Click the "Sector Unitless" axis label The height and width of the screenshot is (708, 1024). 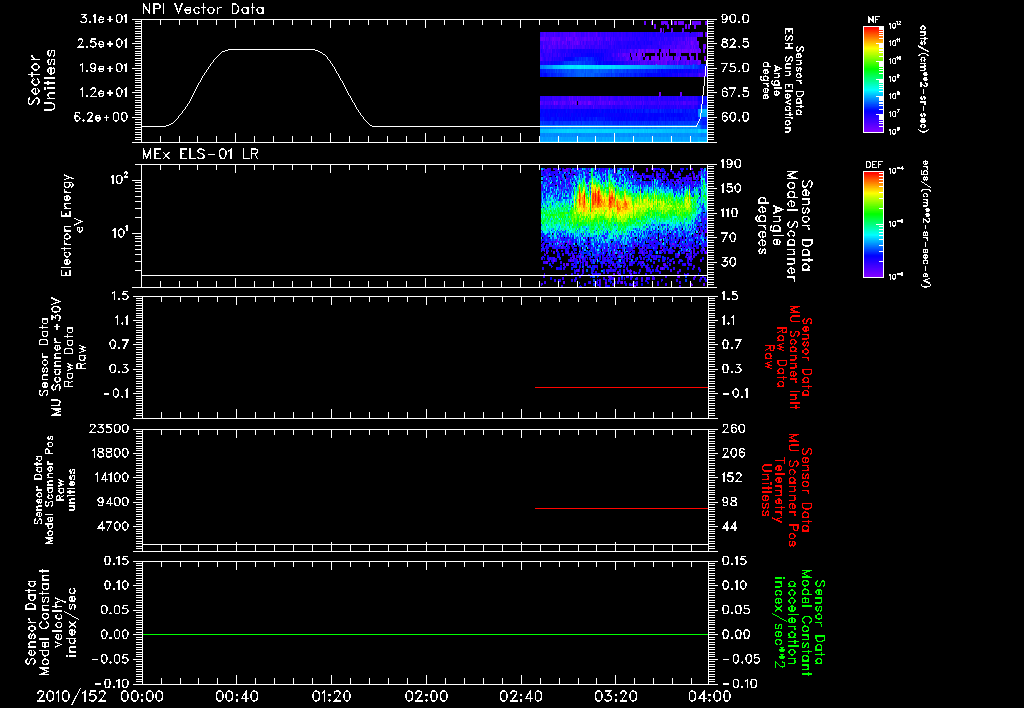42,80
